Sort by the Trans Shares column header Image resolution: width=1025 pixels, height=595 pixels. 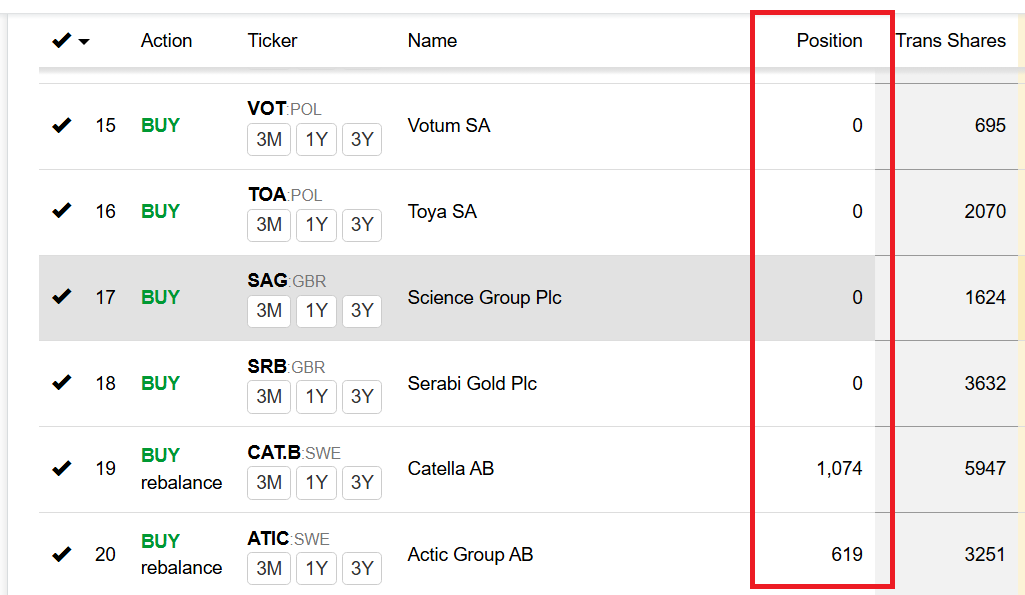point(950,41)
